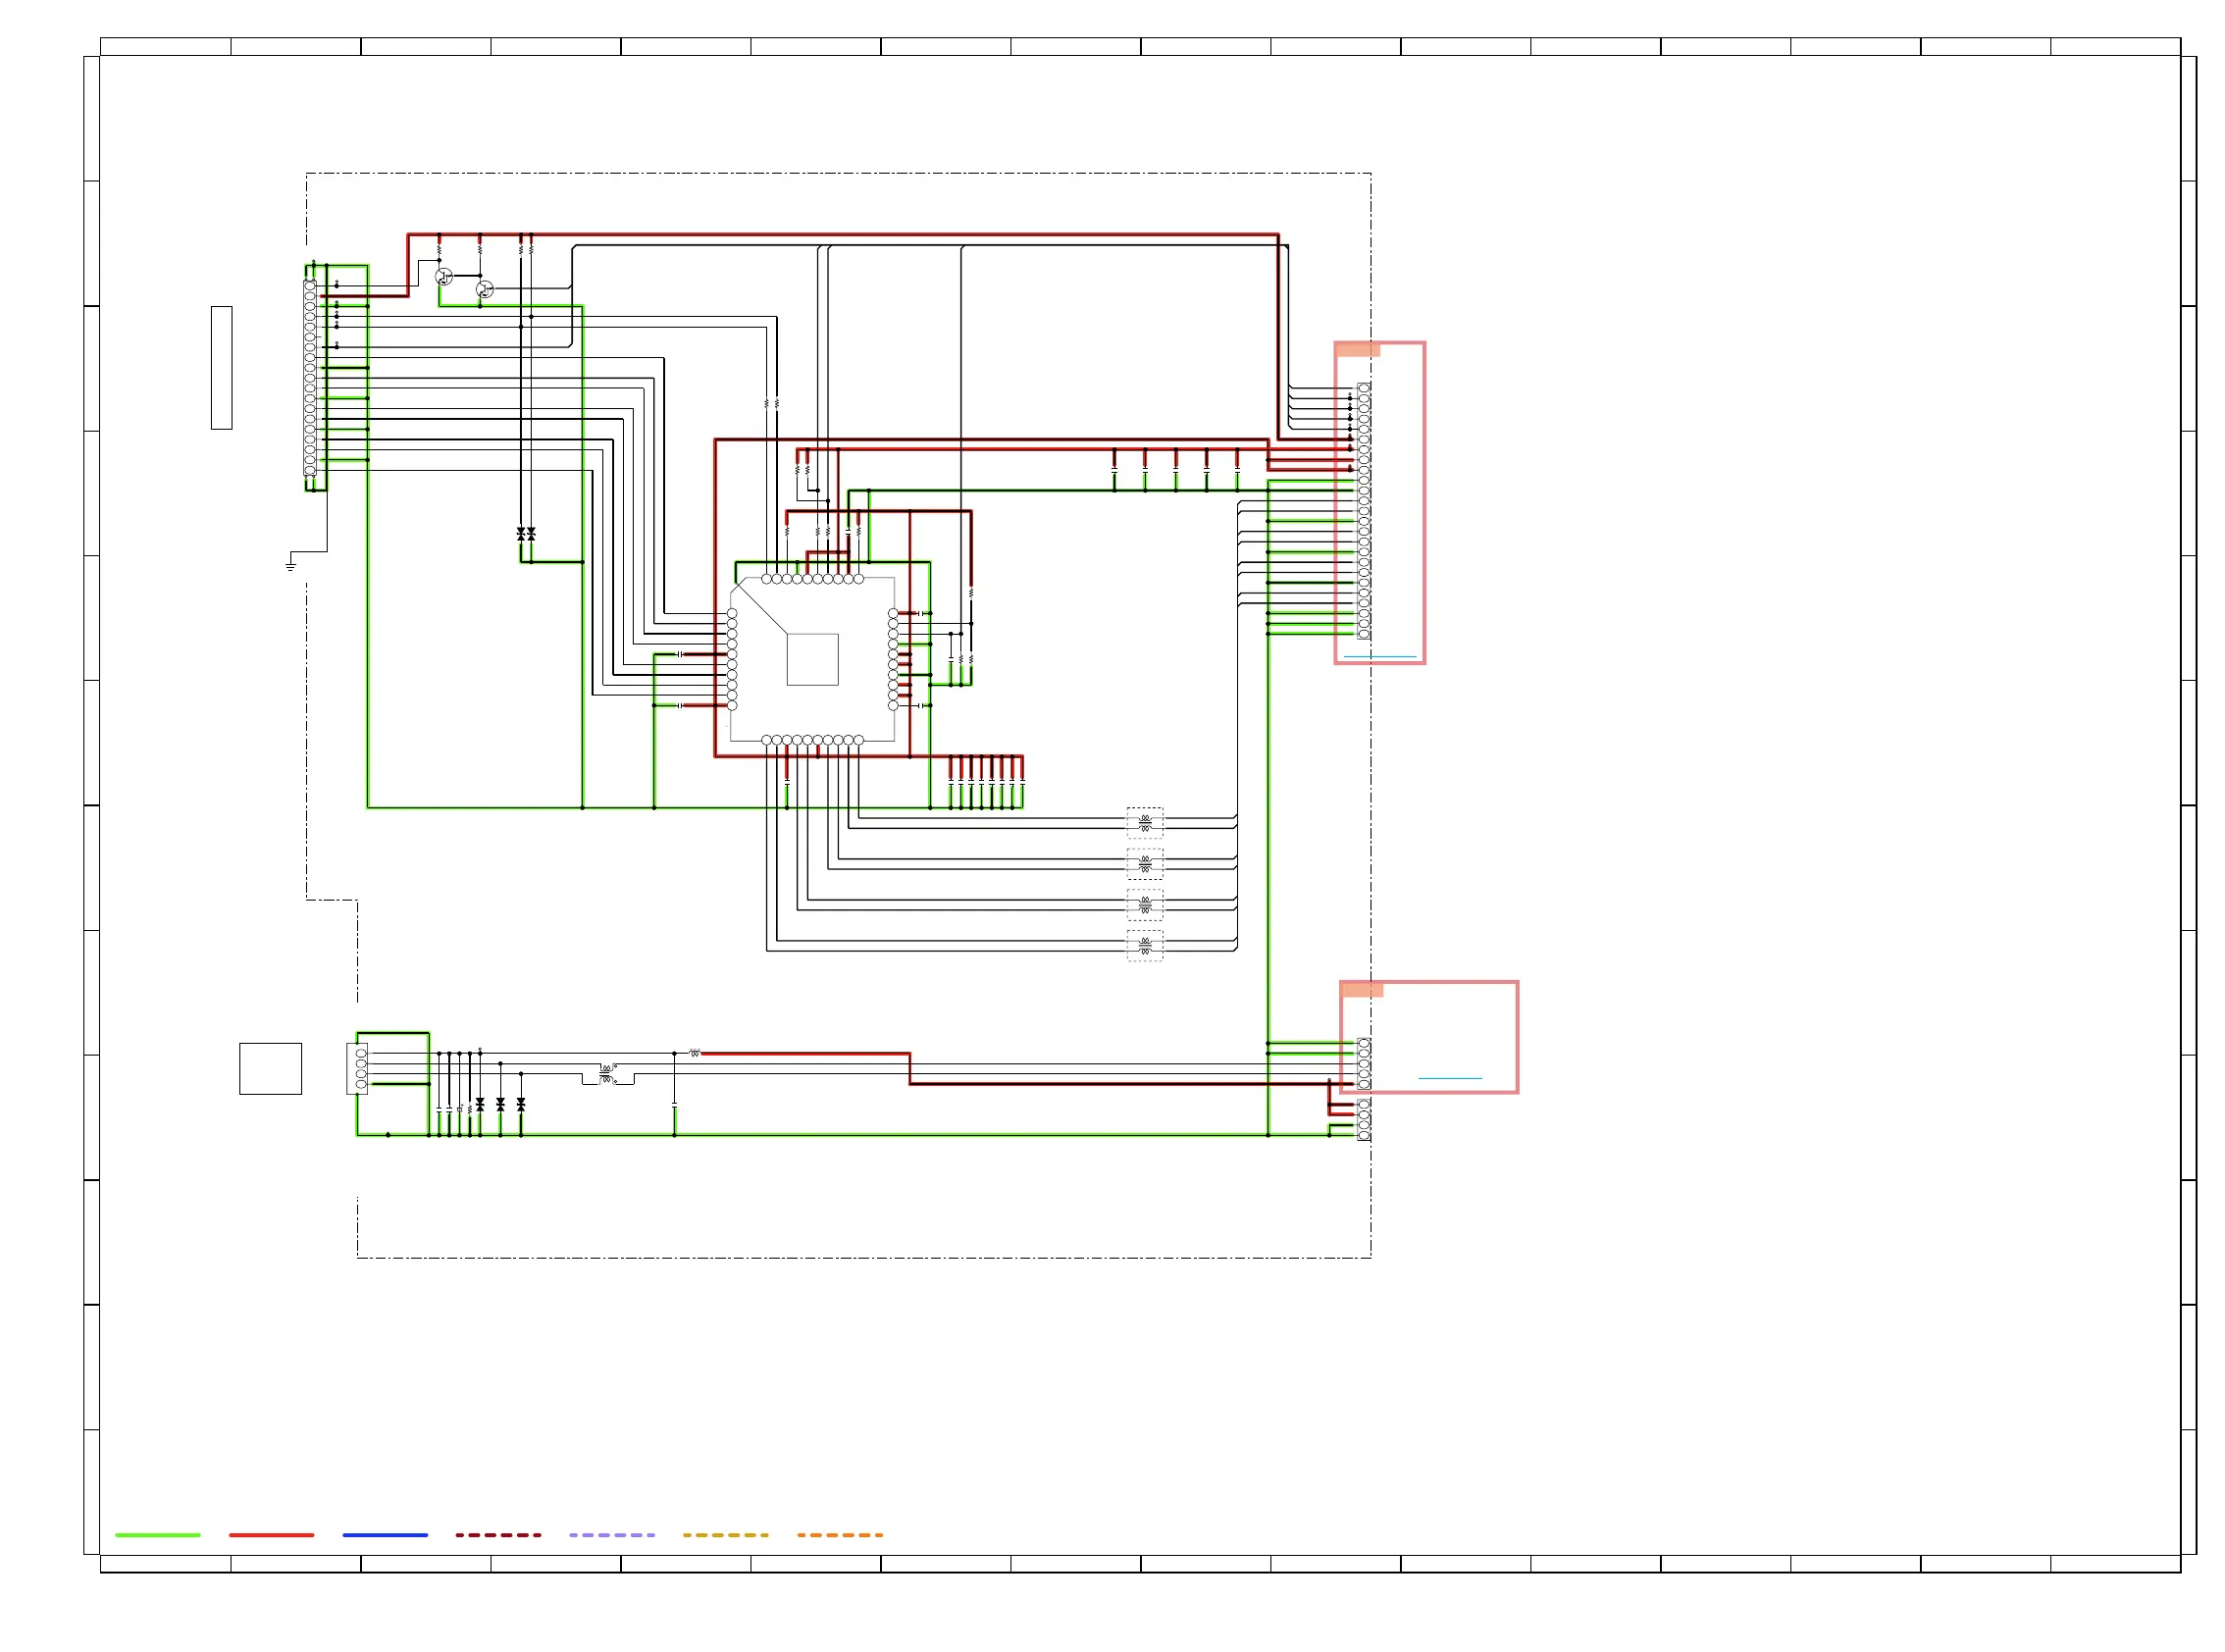
Task: Select the bottommost dashed filter component box
Action: point(1144,945)
